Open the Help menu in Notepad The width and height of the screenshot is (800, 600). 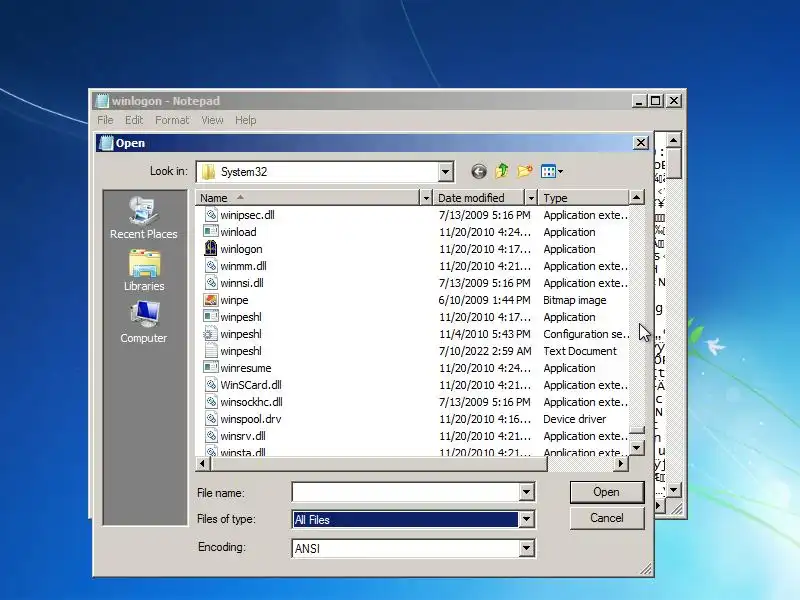click(245, 120)
